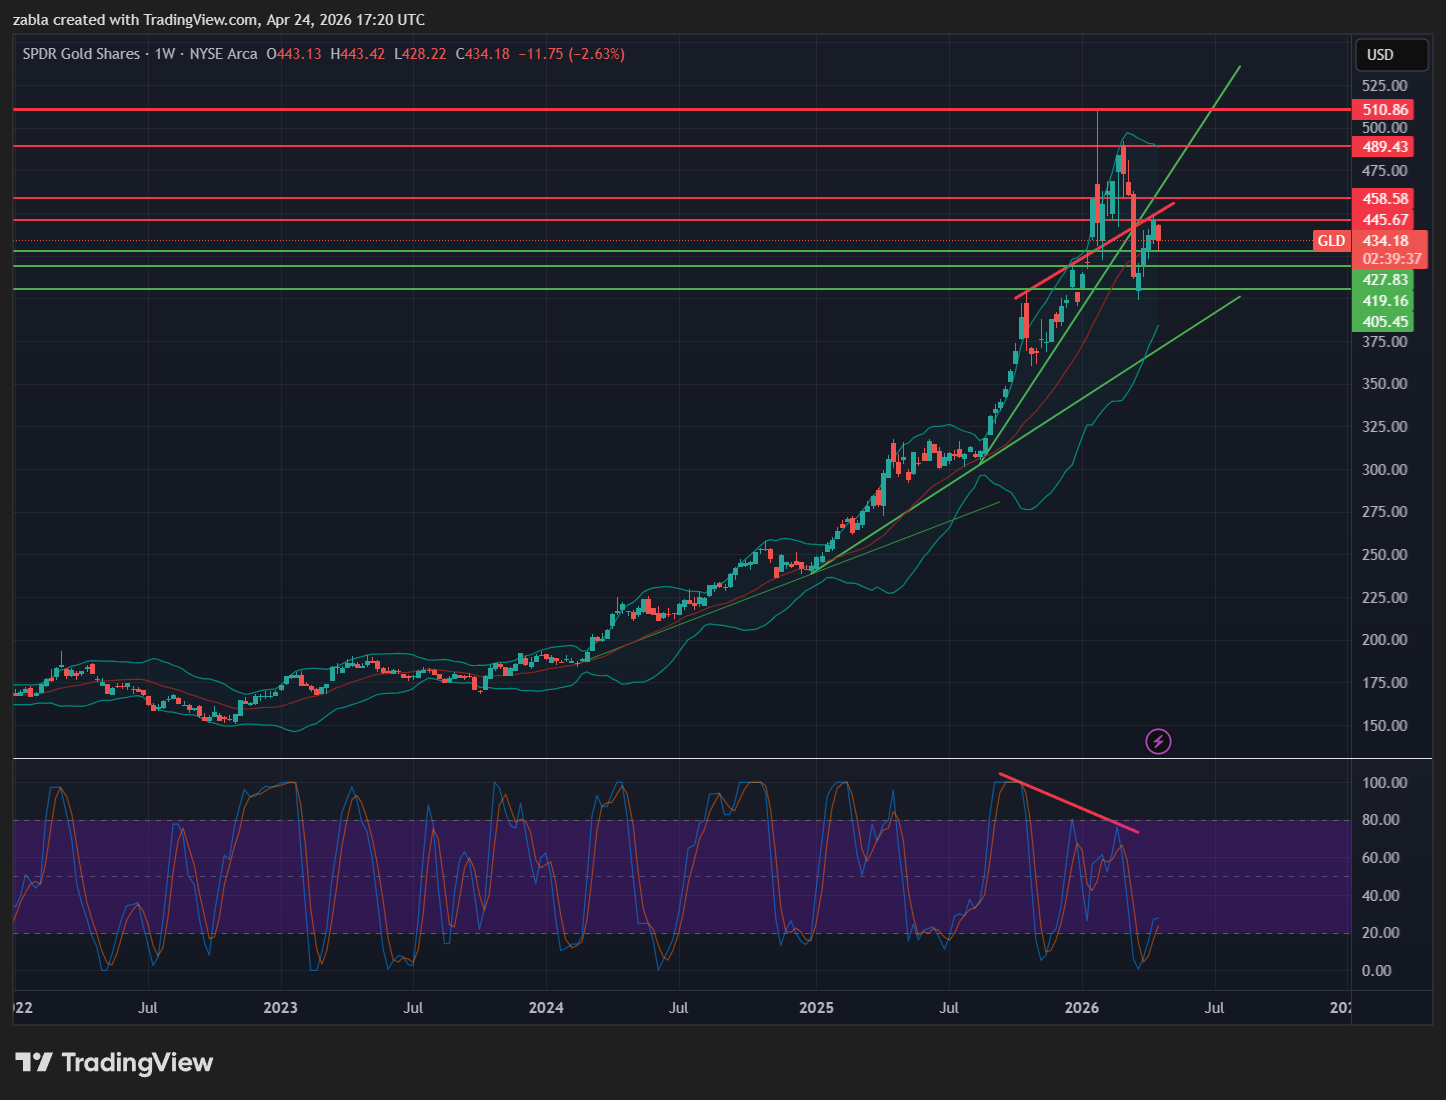Click the 2023 label on time axis
1446x1100 pixels.
tap(280, 1007)
